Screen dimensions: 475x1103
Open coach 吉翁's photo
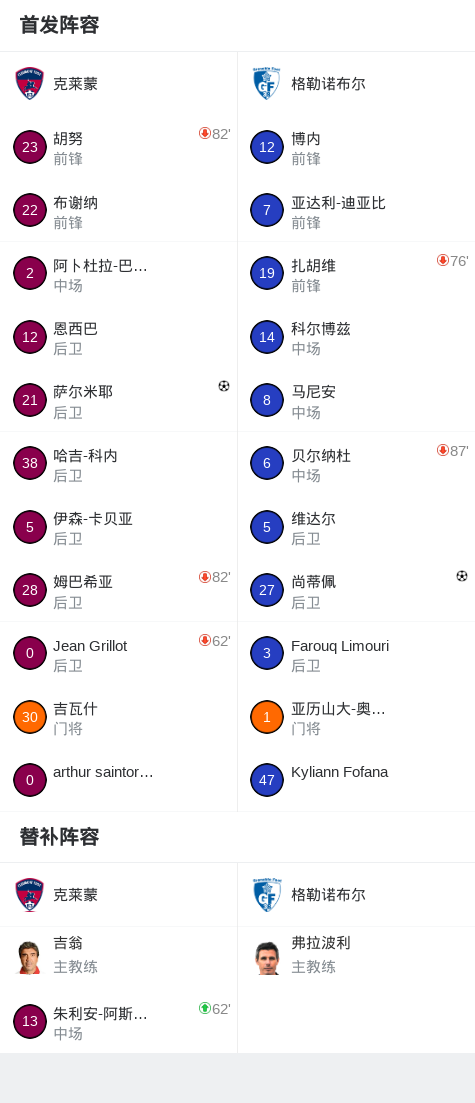point(30,957)
